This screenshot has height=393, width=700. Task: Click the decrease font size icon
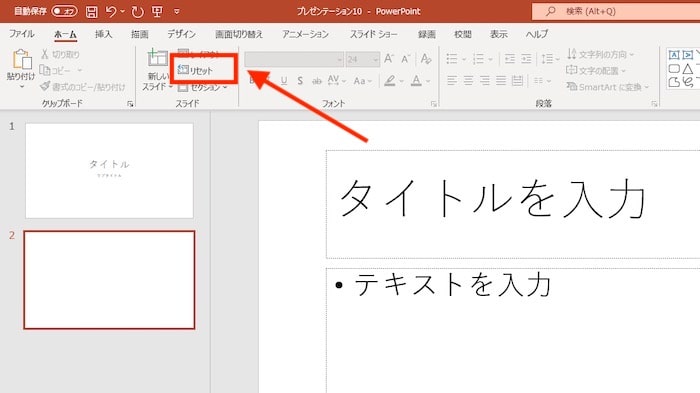(405, 59)
